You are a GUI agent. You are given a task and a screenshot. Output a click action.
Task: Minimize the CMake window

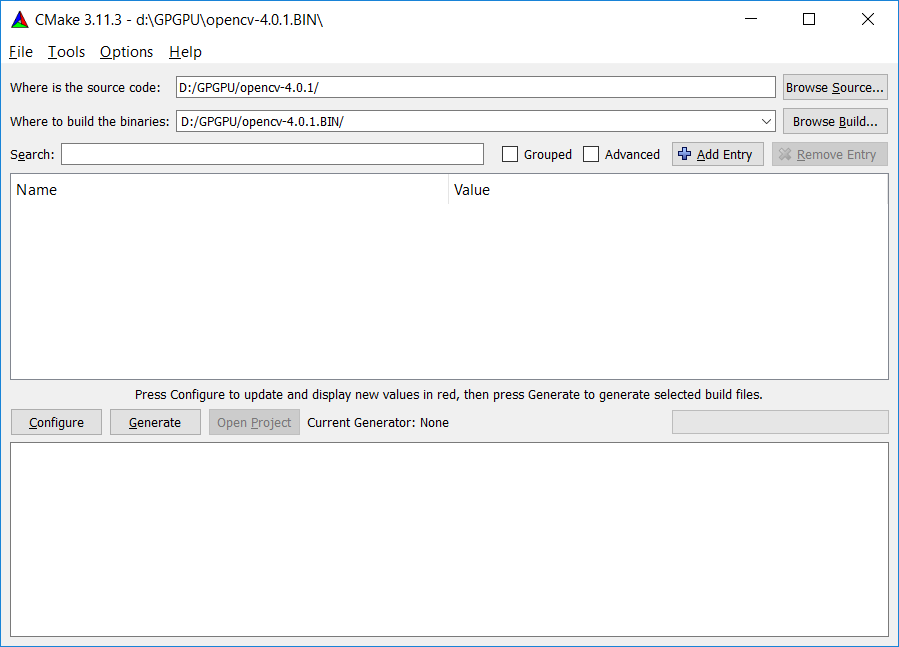click(x=751, y=20)
